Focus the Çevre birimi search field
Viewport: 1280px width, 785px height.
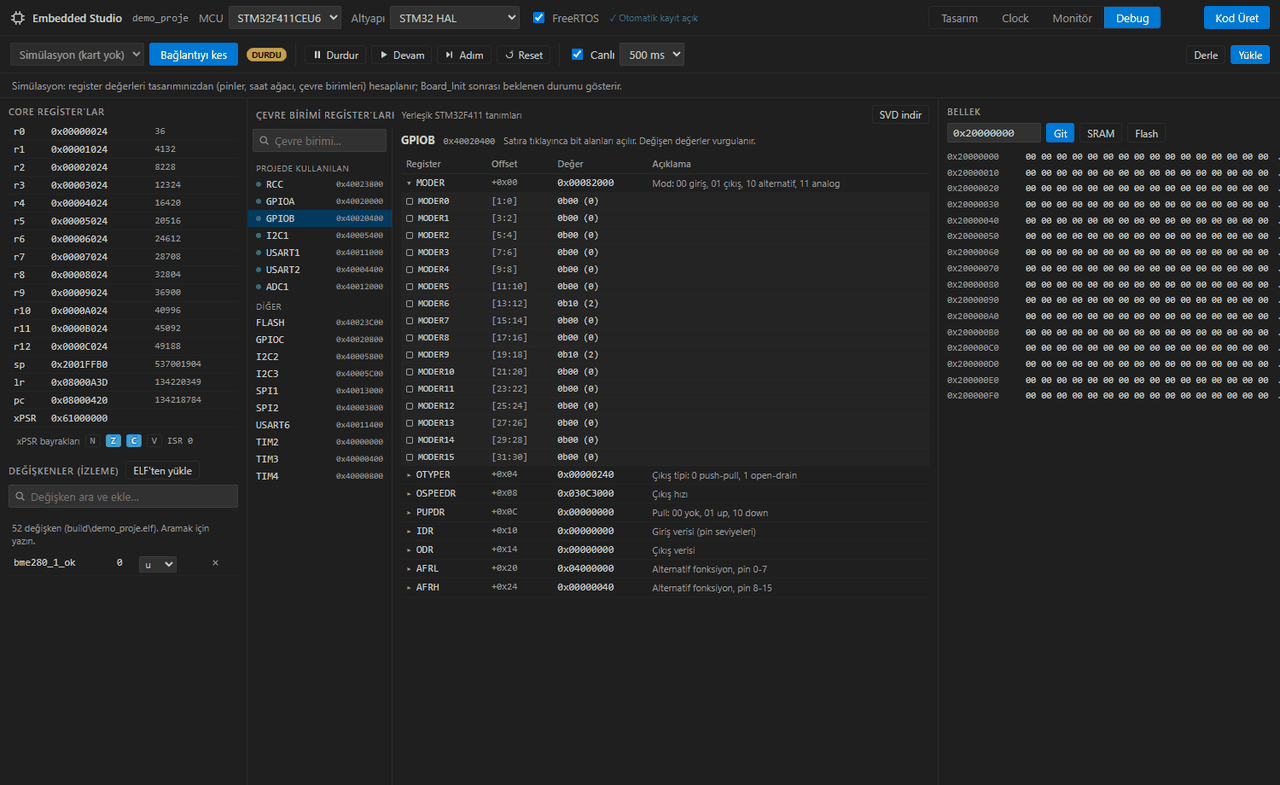click(319, 141)
